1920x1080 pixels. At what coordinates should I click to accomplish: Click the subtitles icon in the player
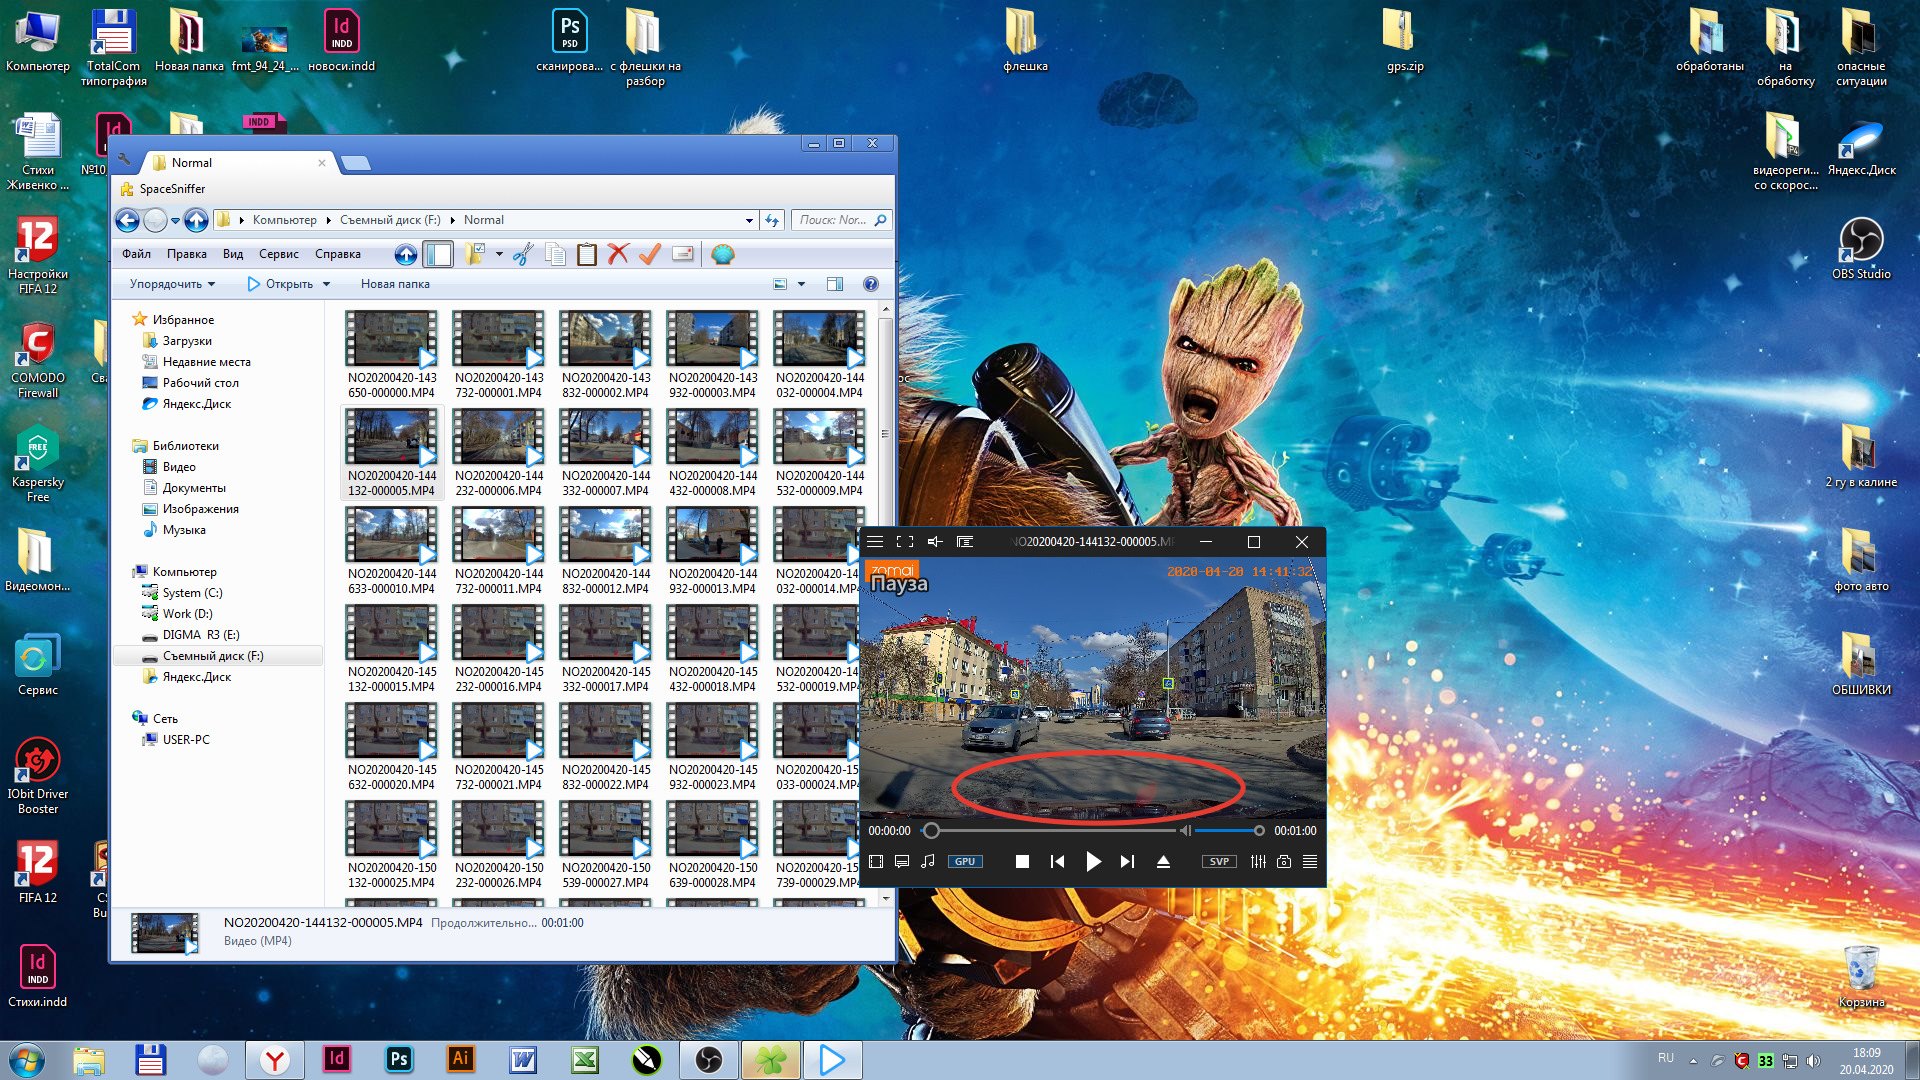[902, 861]
